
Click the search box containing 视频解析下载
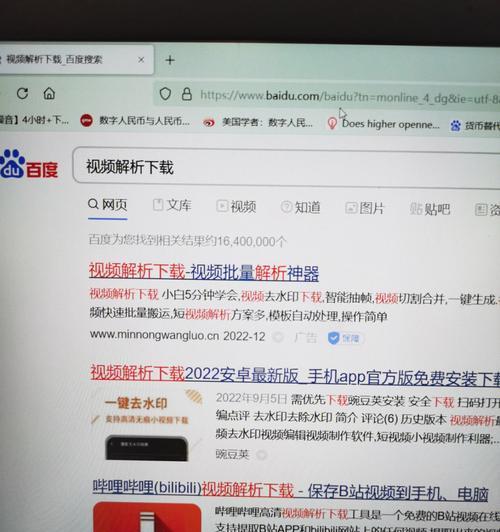(286, 168)
